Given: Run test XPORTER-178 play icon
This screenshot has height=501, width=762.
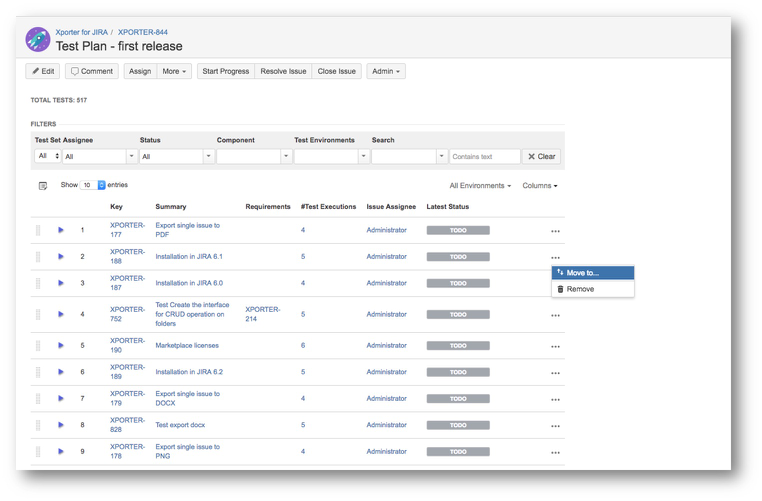Looking at the screenshot, I should [61, 451].
